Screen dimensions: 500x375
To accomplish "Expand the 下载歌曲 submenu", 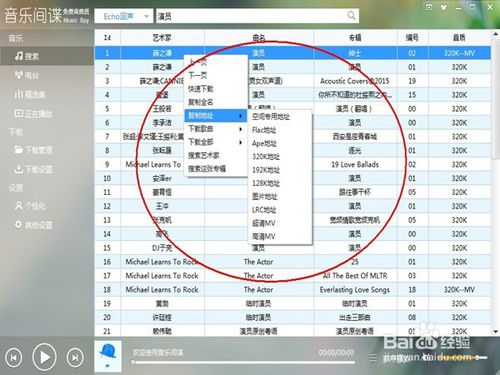I will (215, 129).
